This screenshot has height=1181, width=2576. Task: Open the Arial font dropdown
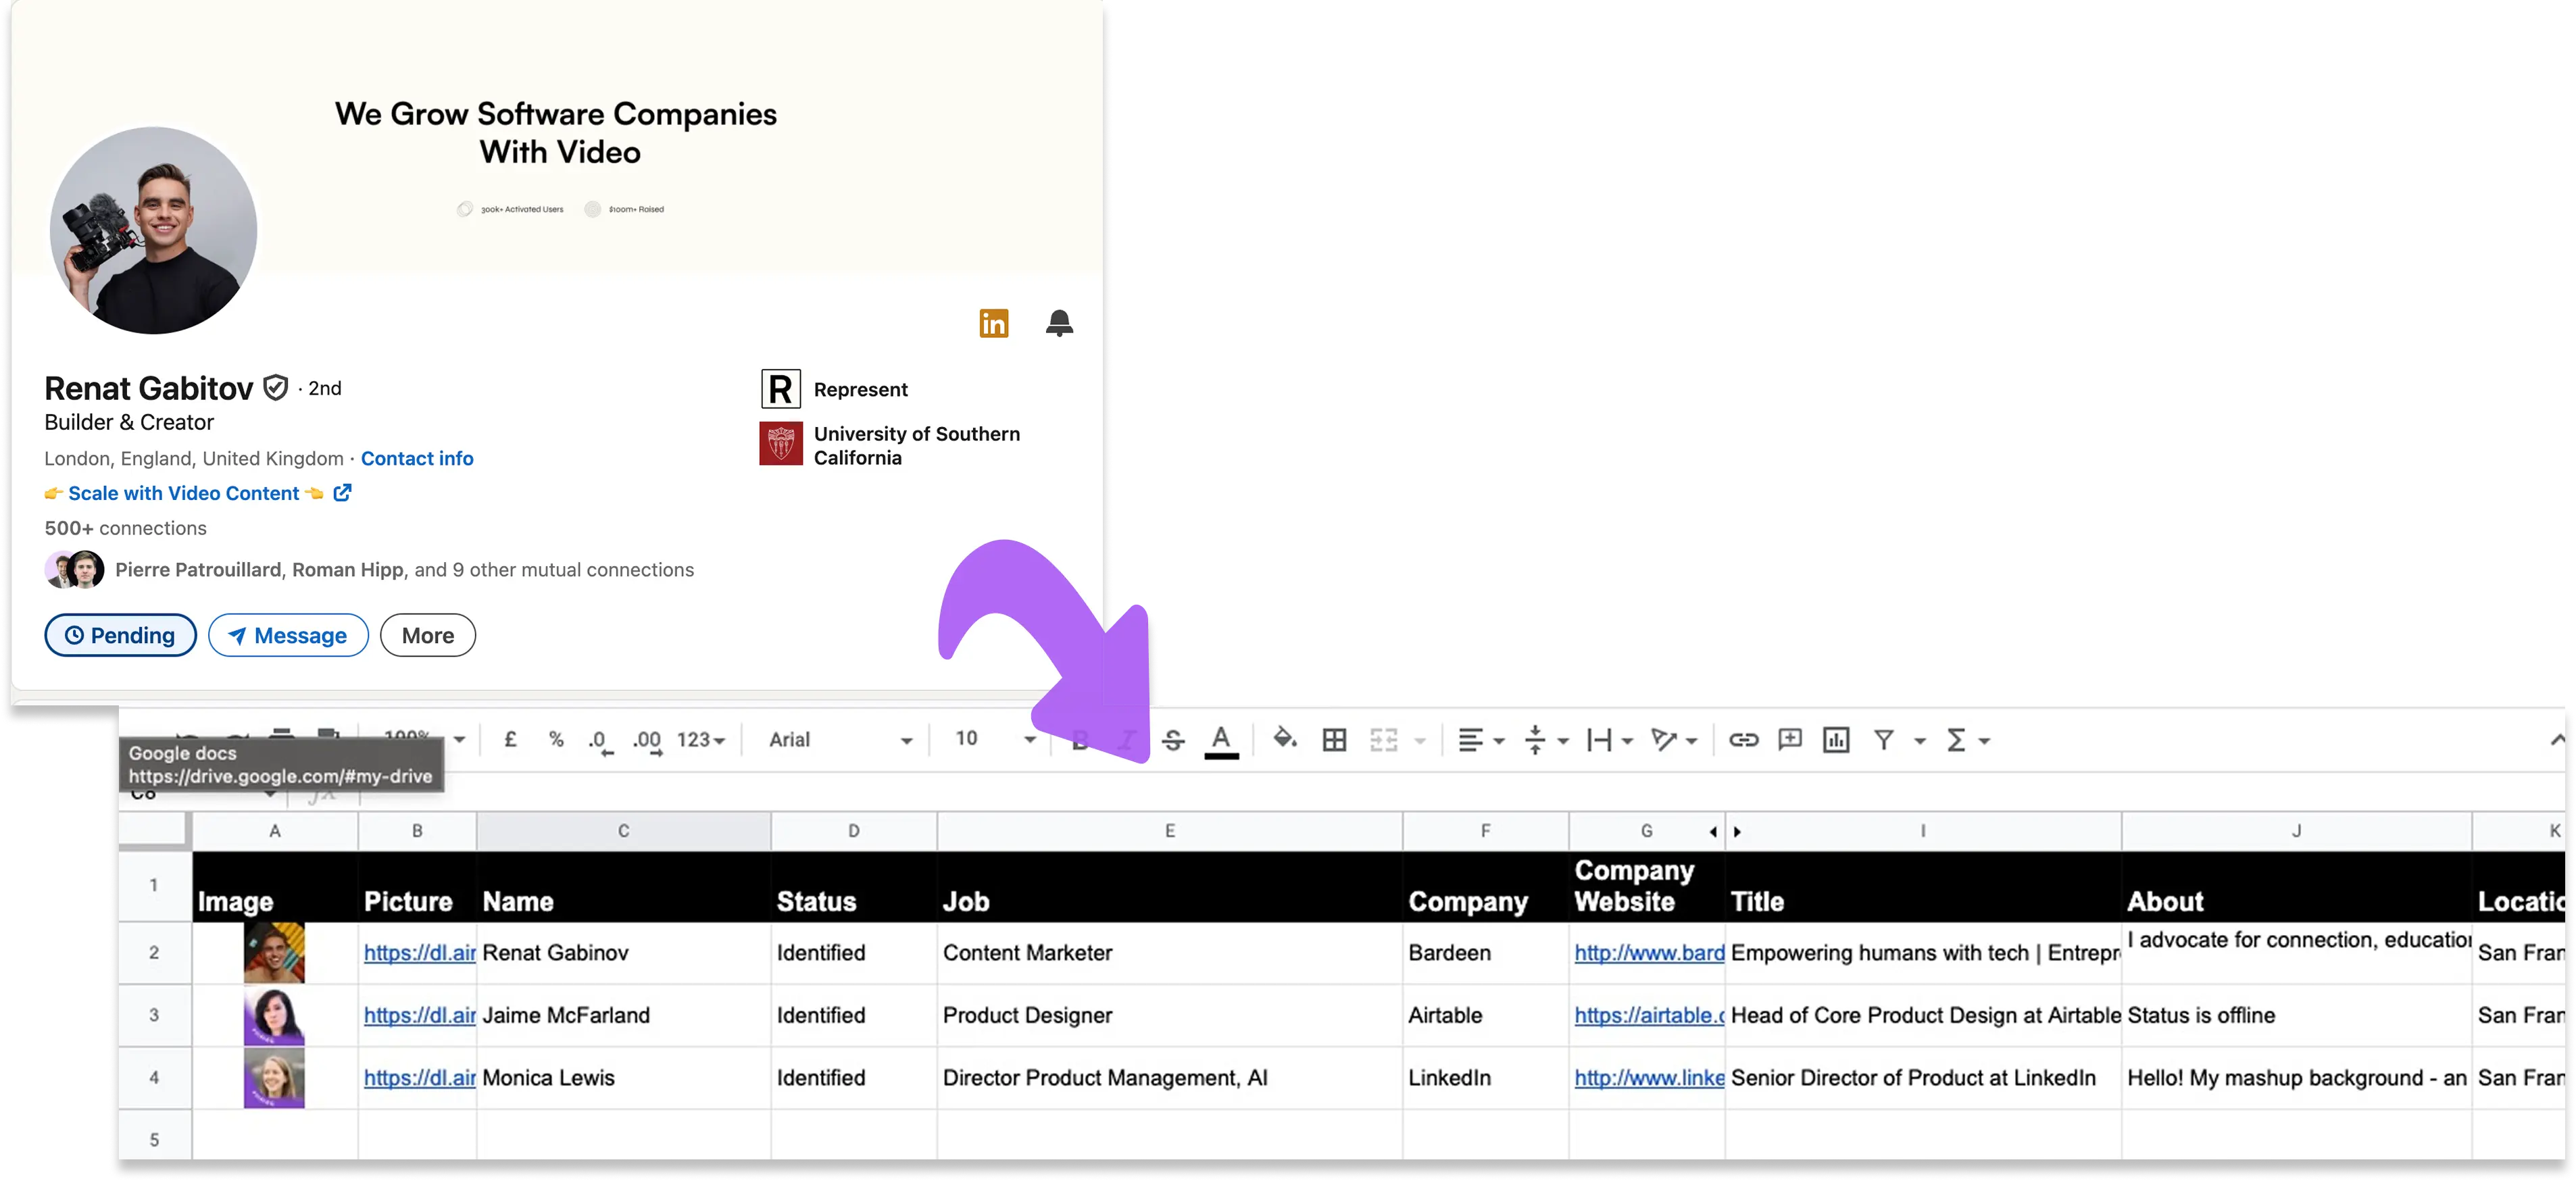click(x=840, y=740)
